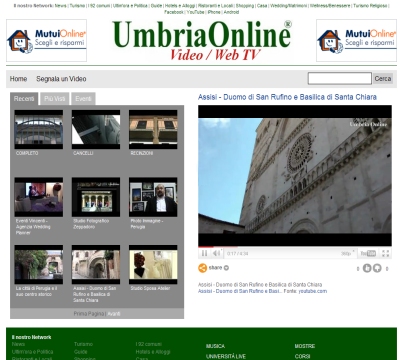This screenshot has height=360, width=405.
Task: Open Studio Fotografico Zeppadoro thumbnail
Action: pyautogui.click(x=96, y=197)
